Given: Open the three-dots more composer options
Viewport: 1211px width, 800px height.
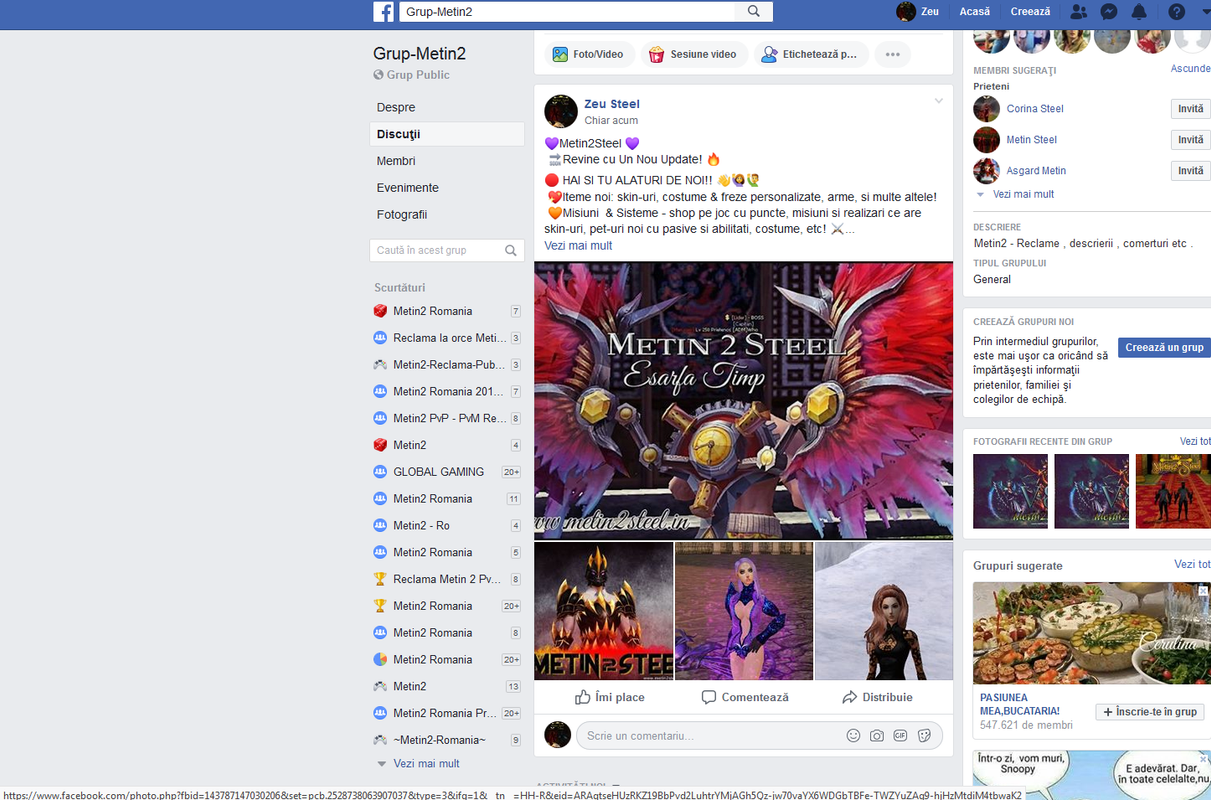Looking at the screenshot, I should [892, 55].
